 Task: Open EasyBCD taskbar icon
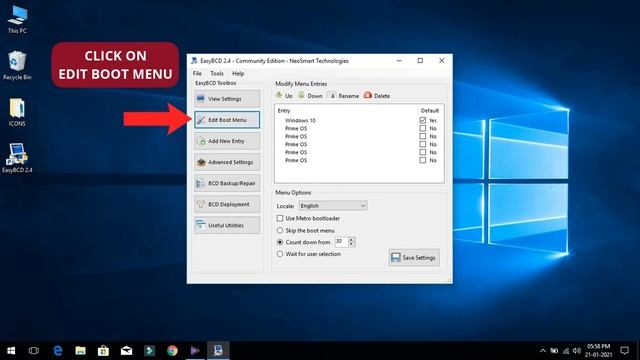click(x=218, y=351)
